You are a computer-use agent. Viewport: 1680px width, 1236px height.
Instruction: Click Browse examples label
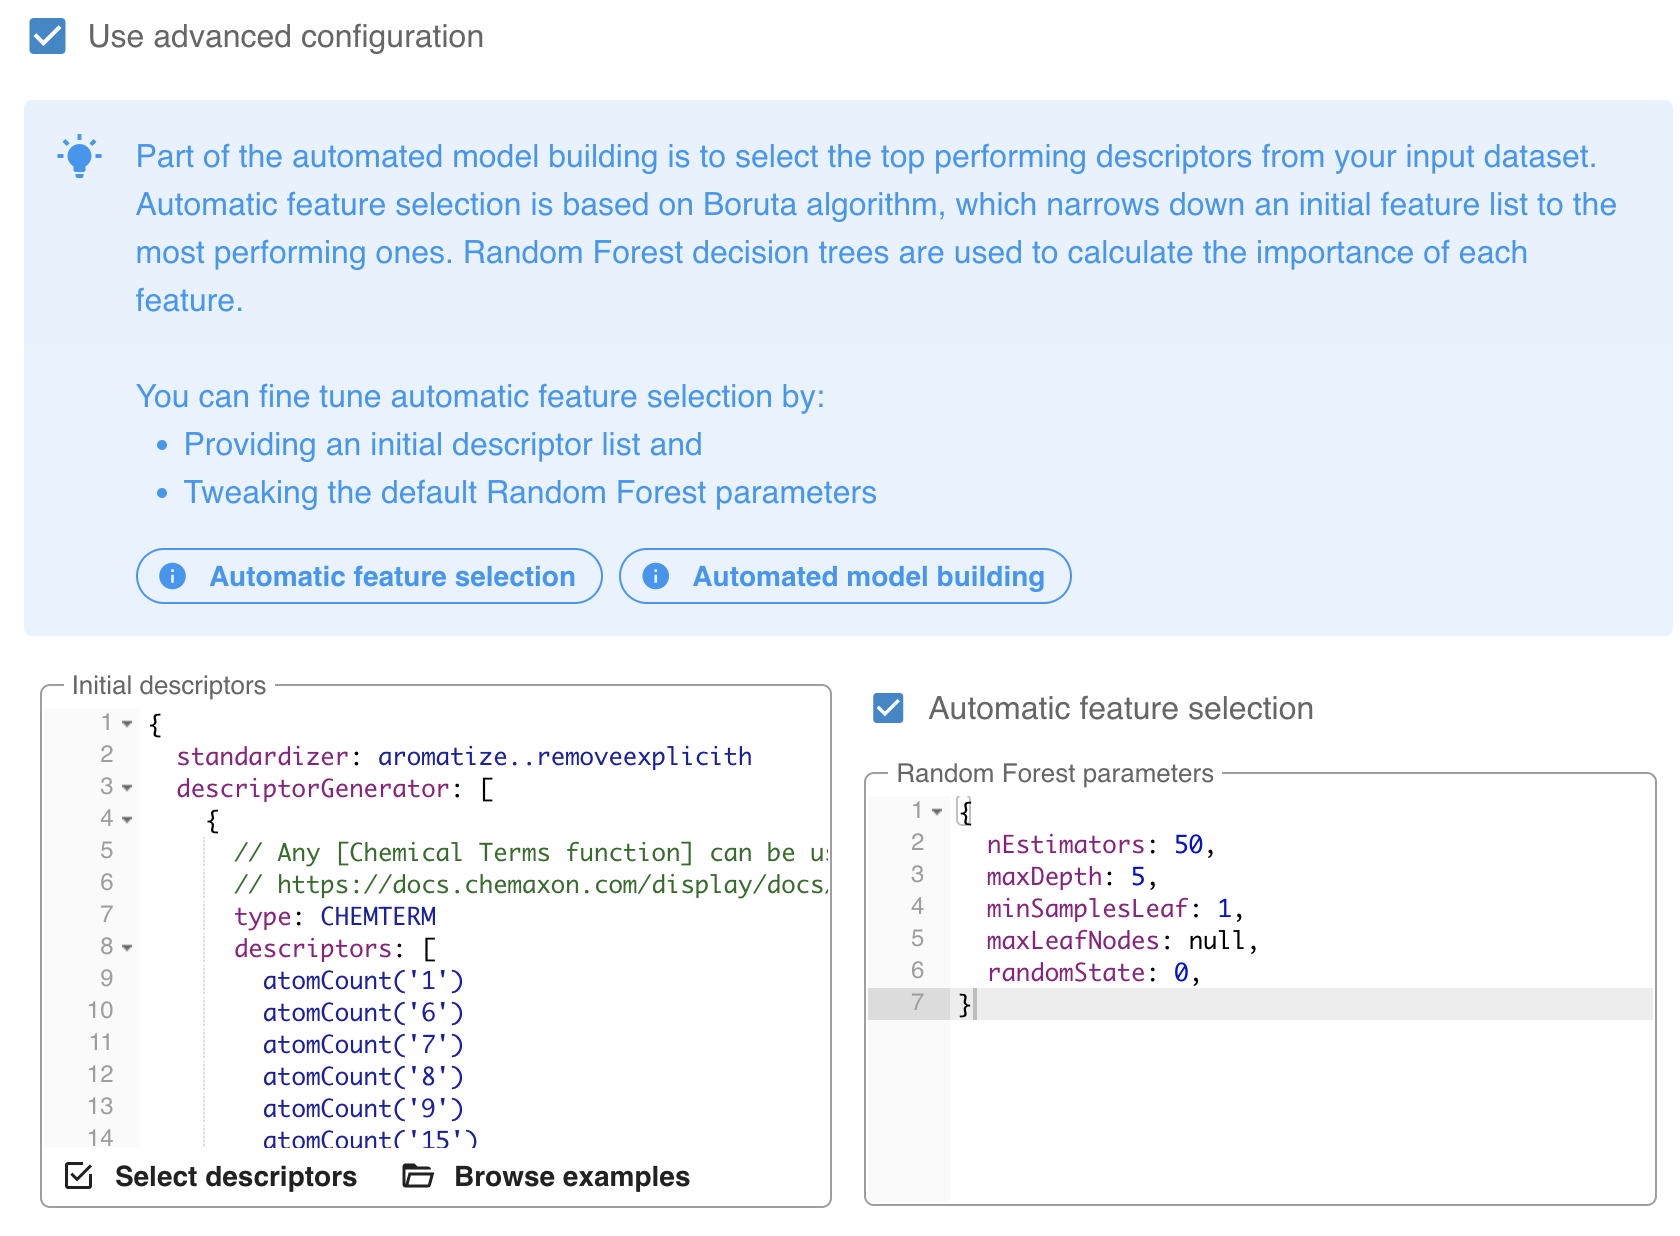[571, 1176]
